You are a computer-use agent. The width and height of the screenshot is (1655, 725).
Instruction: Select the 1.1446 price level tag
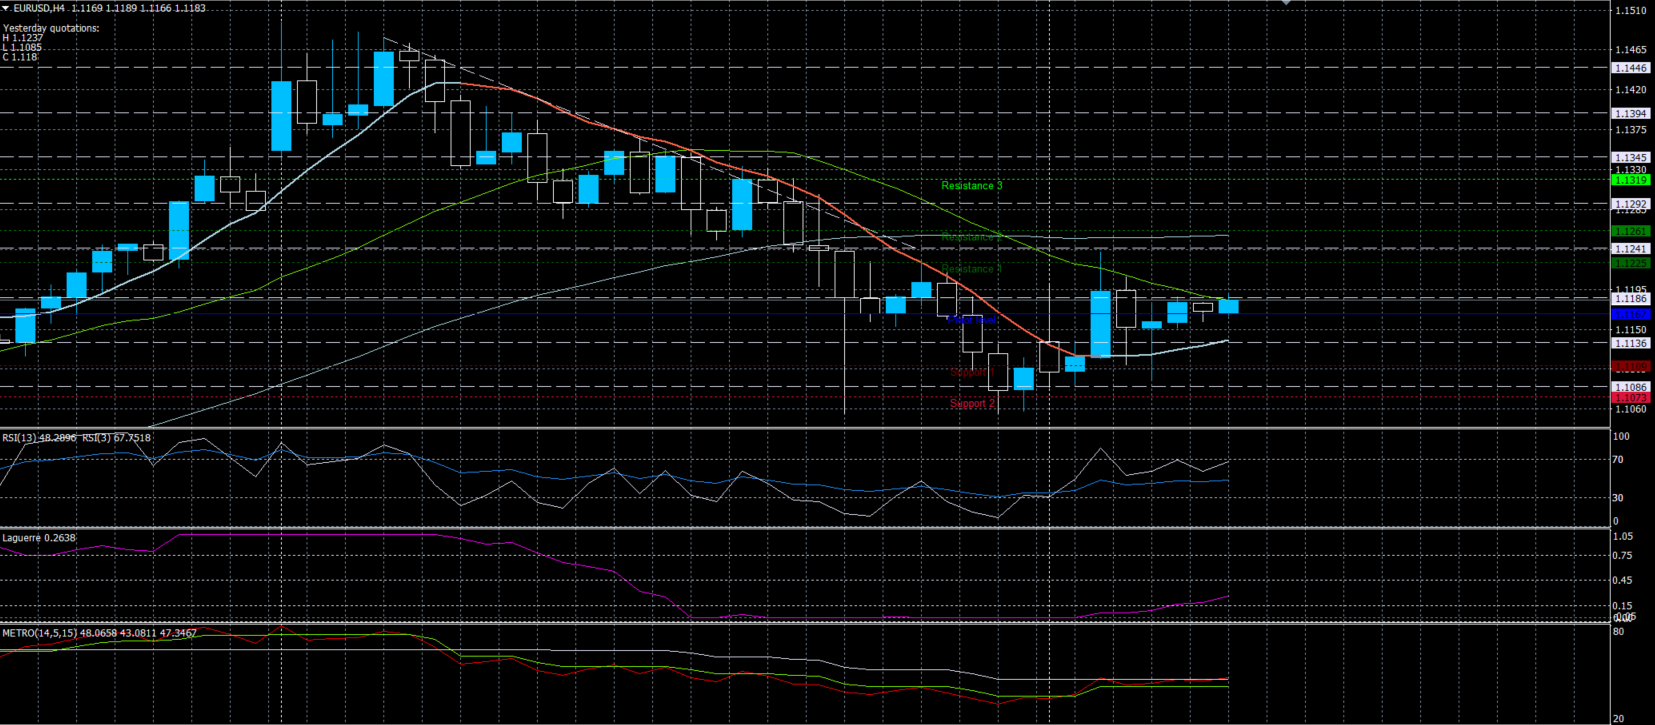[1631, 68]
